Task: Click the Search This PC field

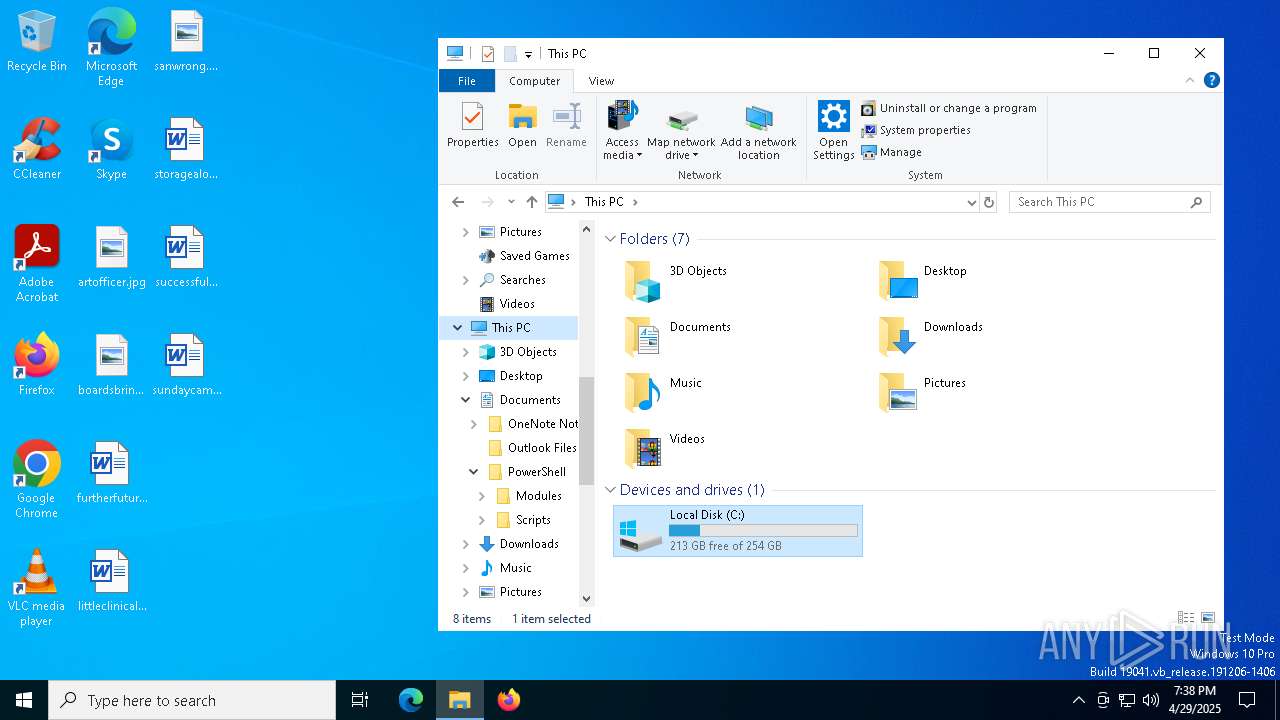Action: pyautogui.click(x=1109, y=202)
